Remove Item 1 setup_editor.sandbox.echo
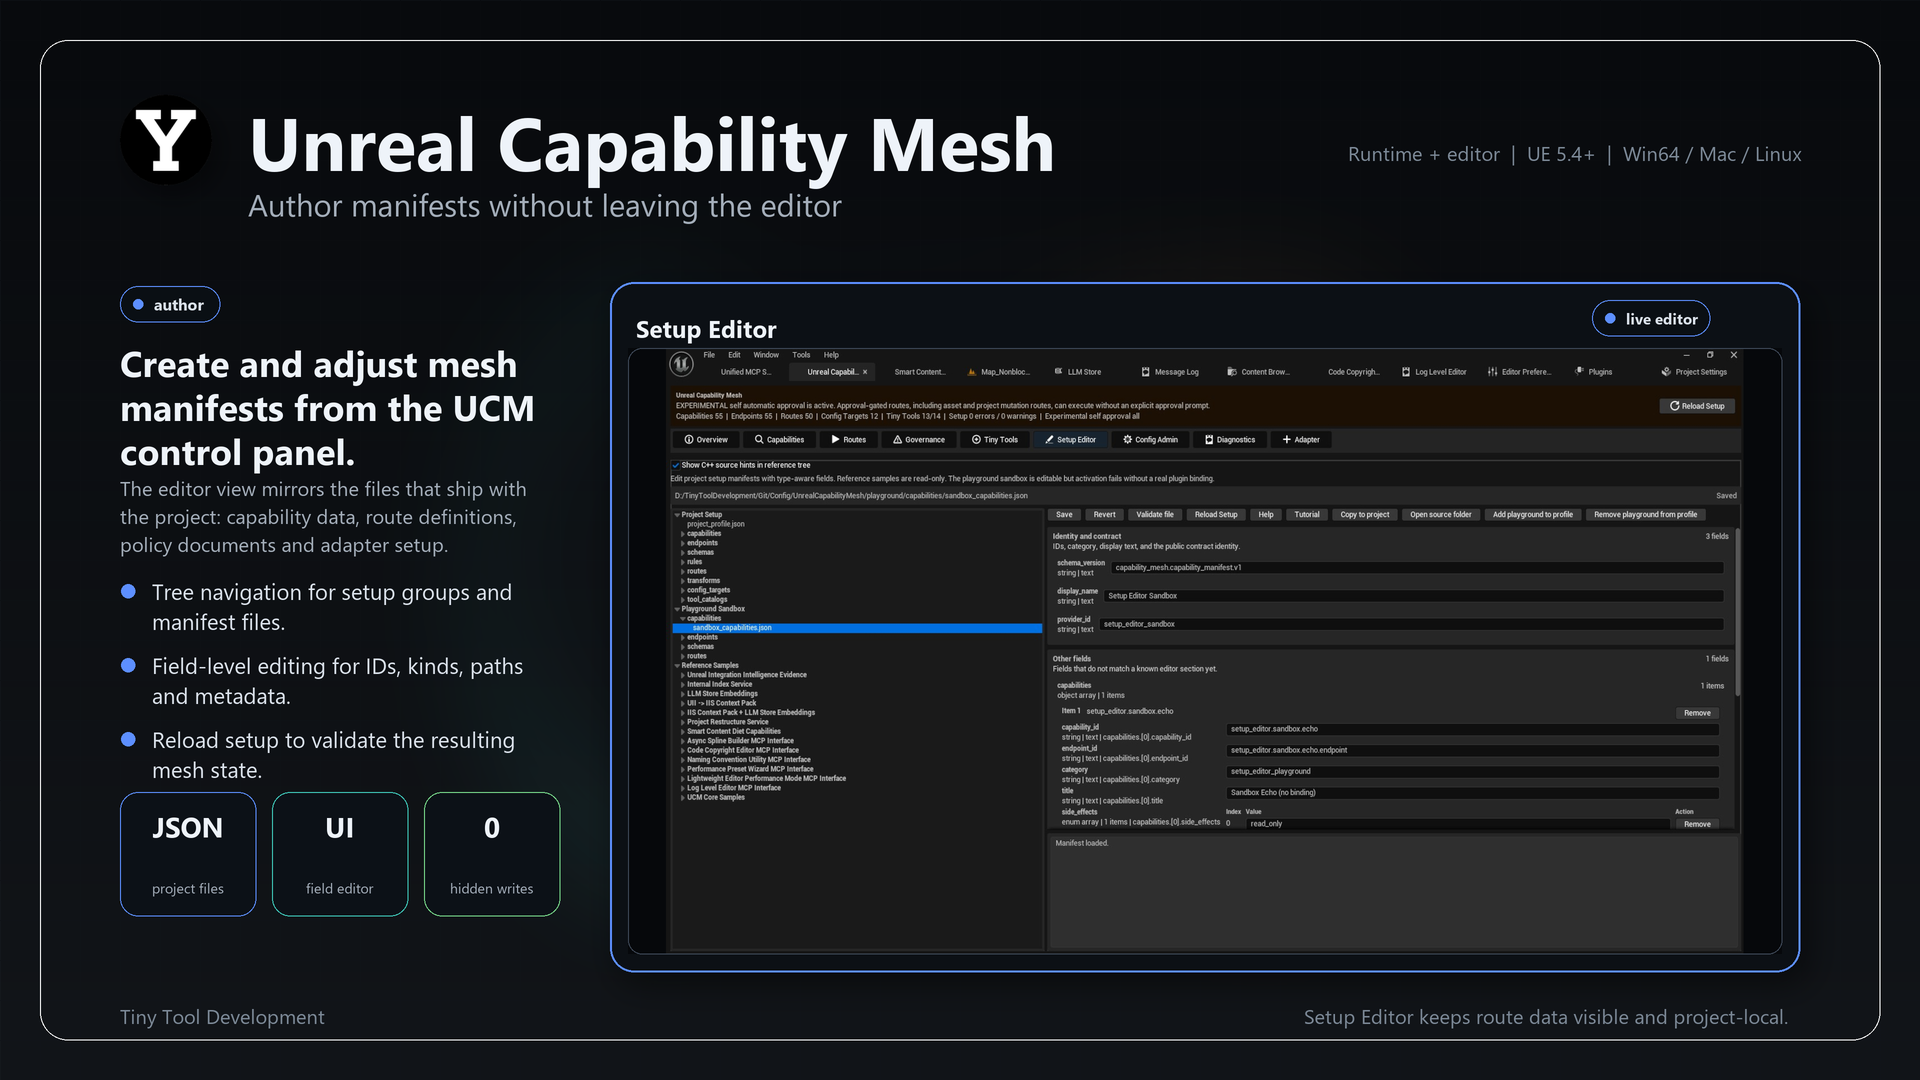This screenshot has height=1080, width=1920. (1697, 713)
